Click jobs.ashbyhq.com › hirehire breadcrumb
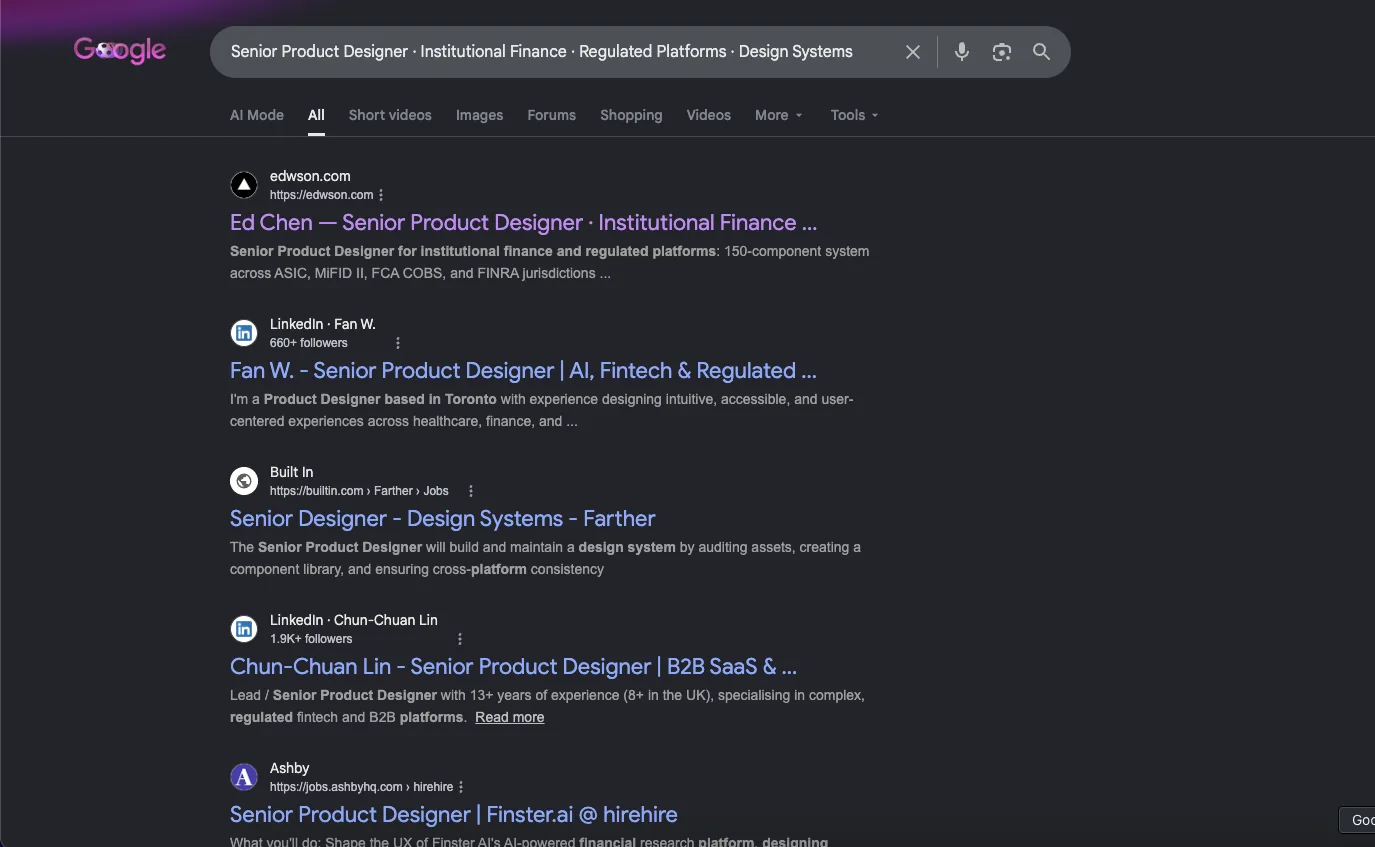This screenshot has width=1375, height=847. click(361, 787)
